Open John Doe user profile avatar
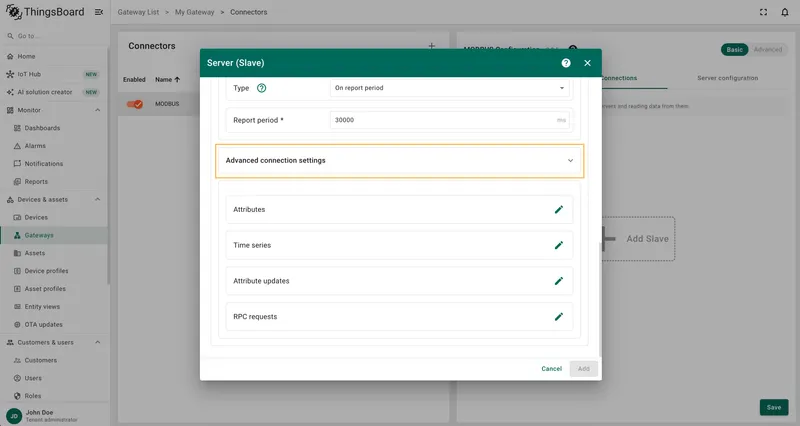The image size is (800, 426). click(14, 416)
